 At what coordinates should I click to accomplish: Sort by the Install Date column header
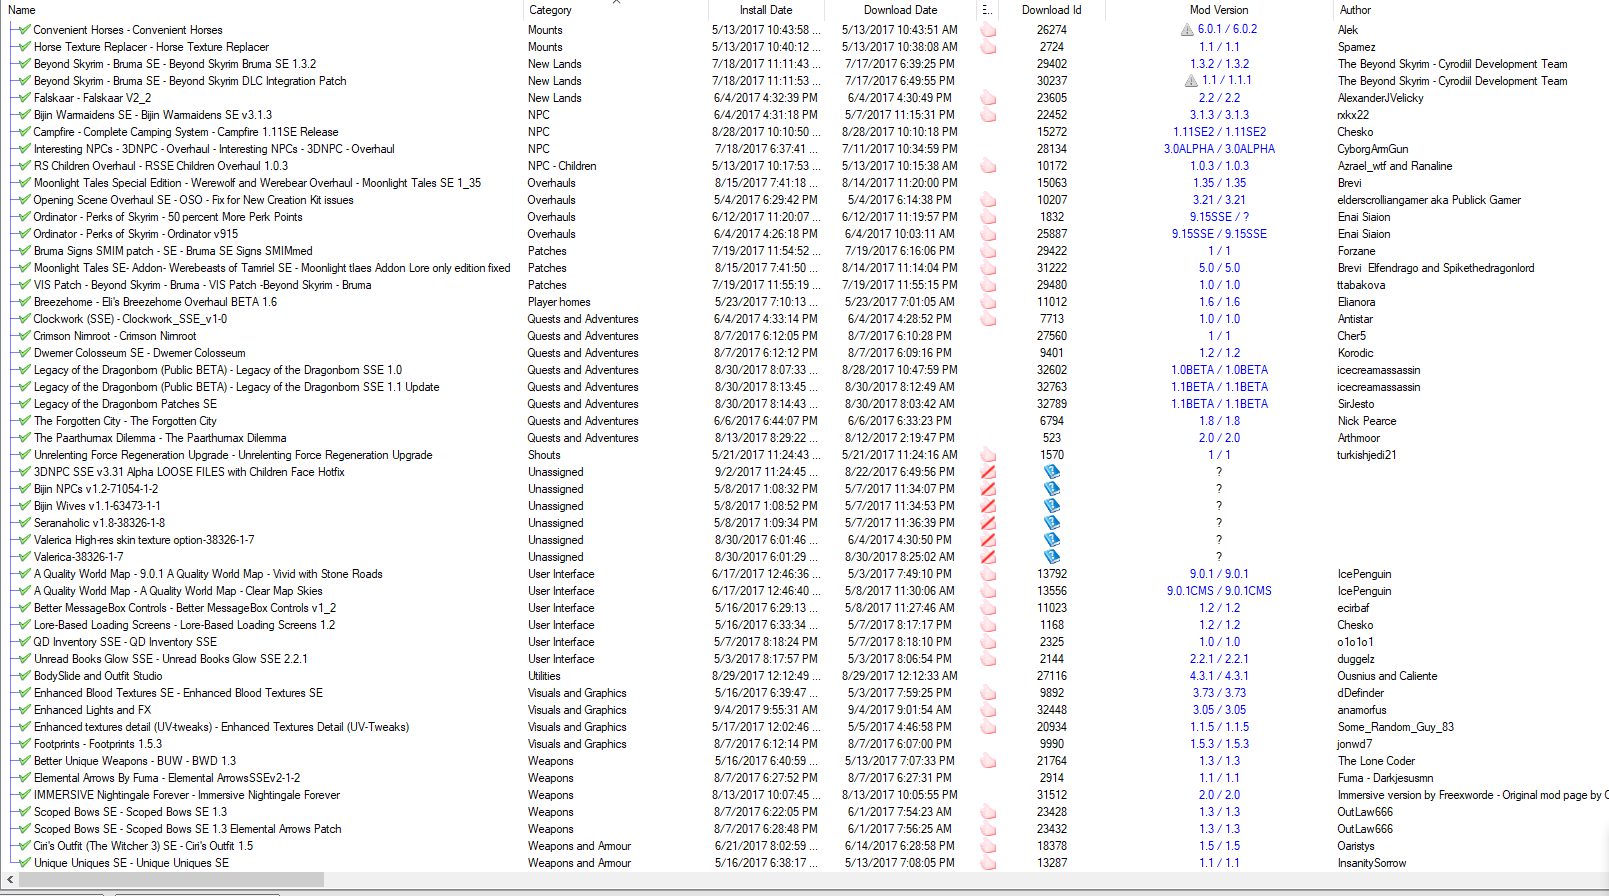tap(766, 10)
